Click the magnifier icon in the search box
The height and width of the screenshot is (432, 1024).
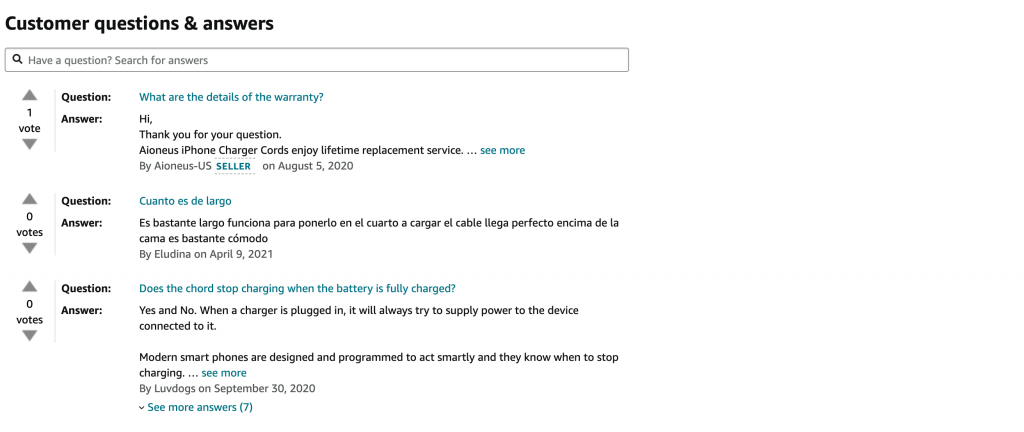click(18, 59)
